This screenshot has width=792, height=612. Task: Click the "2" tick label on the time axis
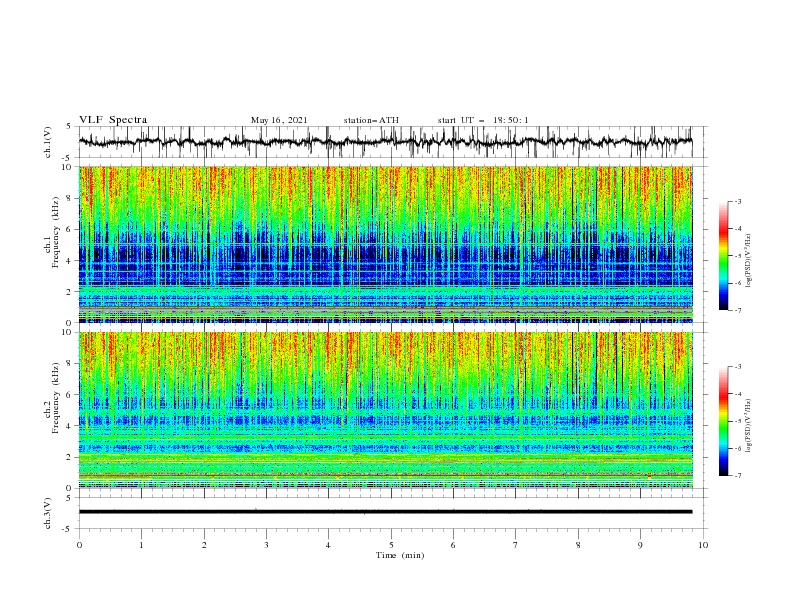[x=204, y=545]
